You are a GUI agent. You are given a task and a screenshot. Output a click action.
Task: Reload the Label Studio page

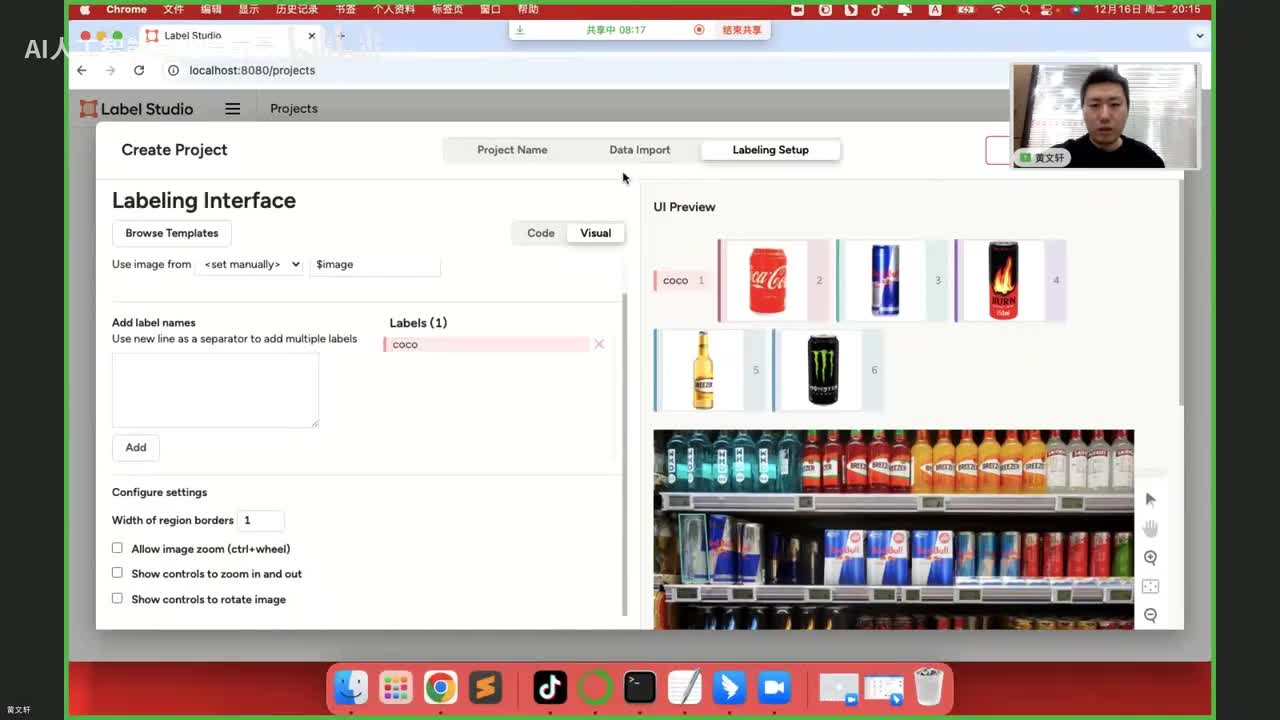139,70
